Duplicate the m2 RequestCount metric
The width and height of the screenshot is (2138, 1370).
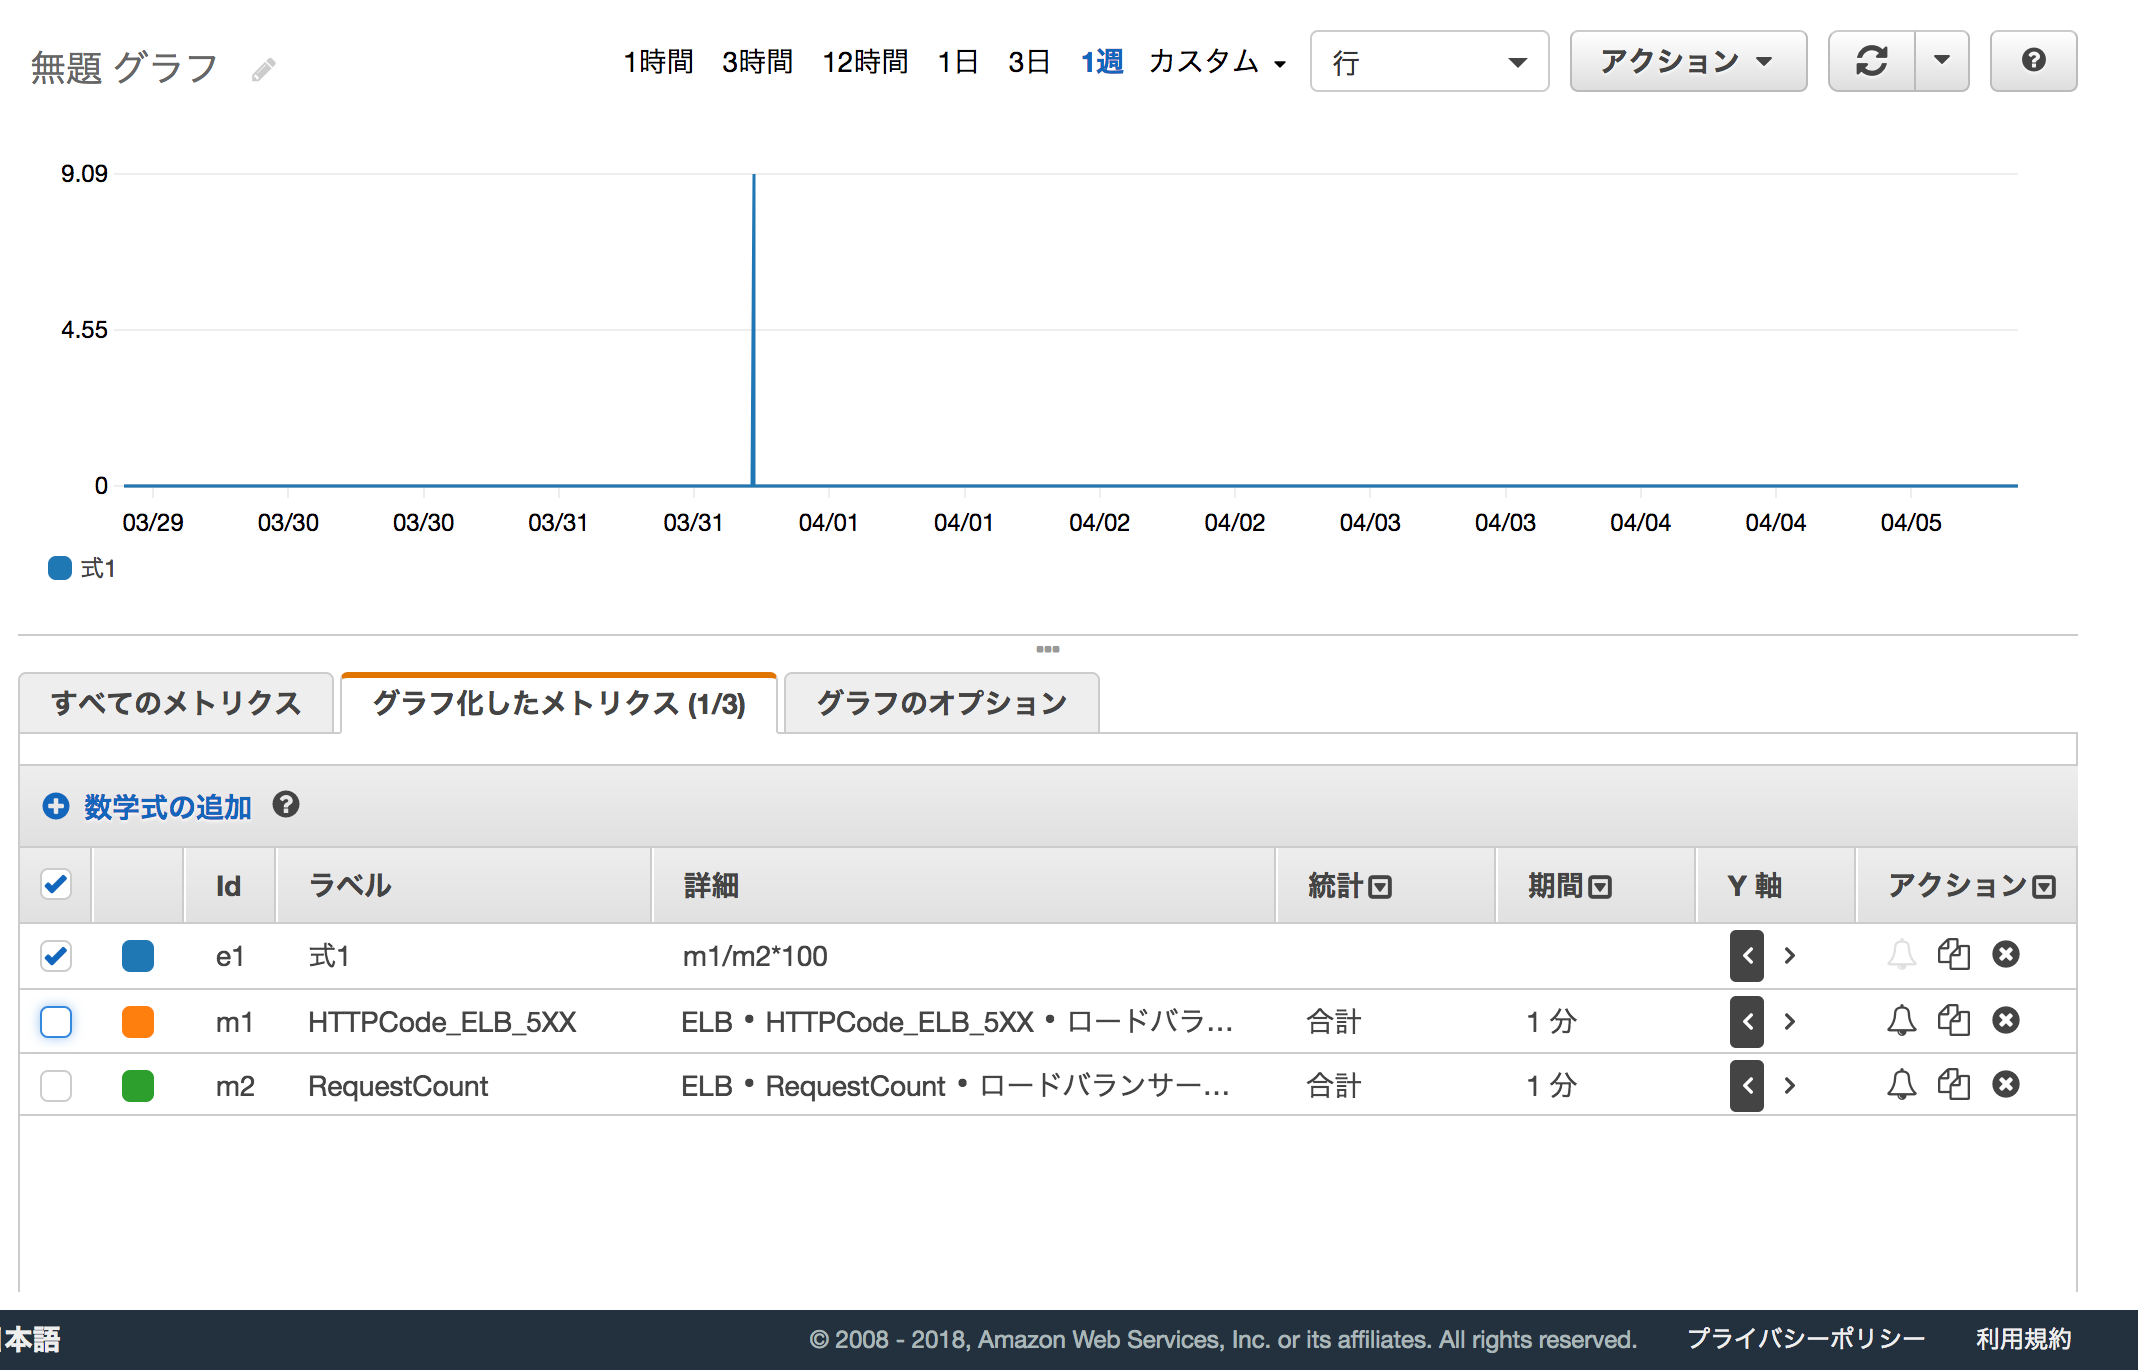pos(1954,1085)
